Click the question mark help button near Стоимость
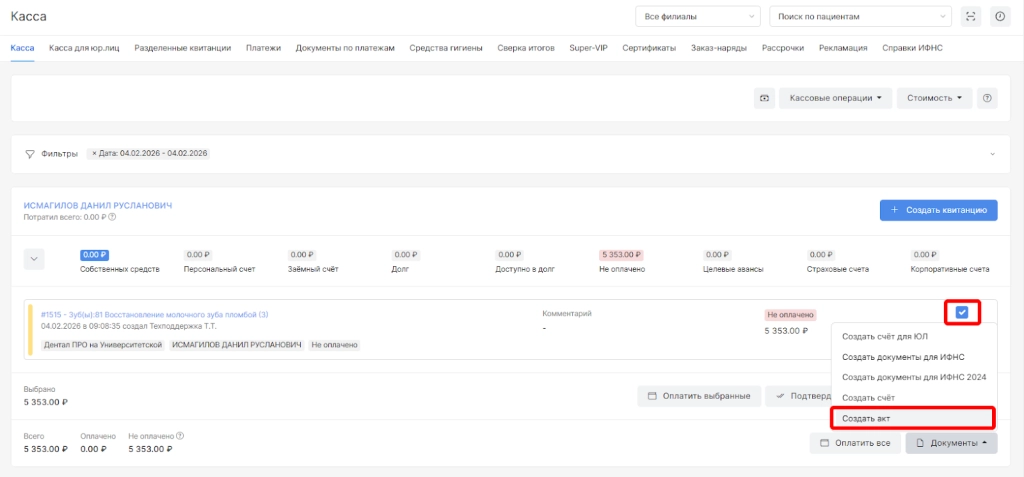The width and height of the screenshot is (1024, 477). (987, 98)
